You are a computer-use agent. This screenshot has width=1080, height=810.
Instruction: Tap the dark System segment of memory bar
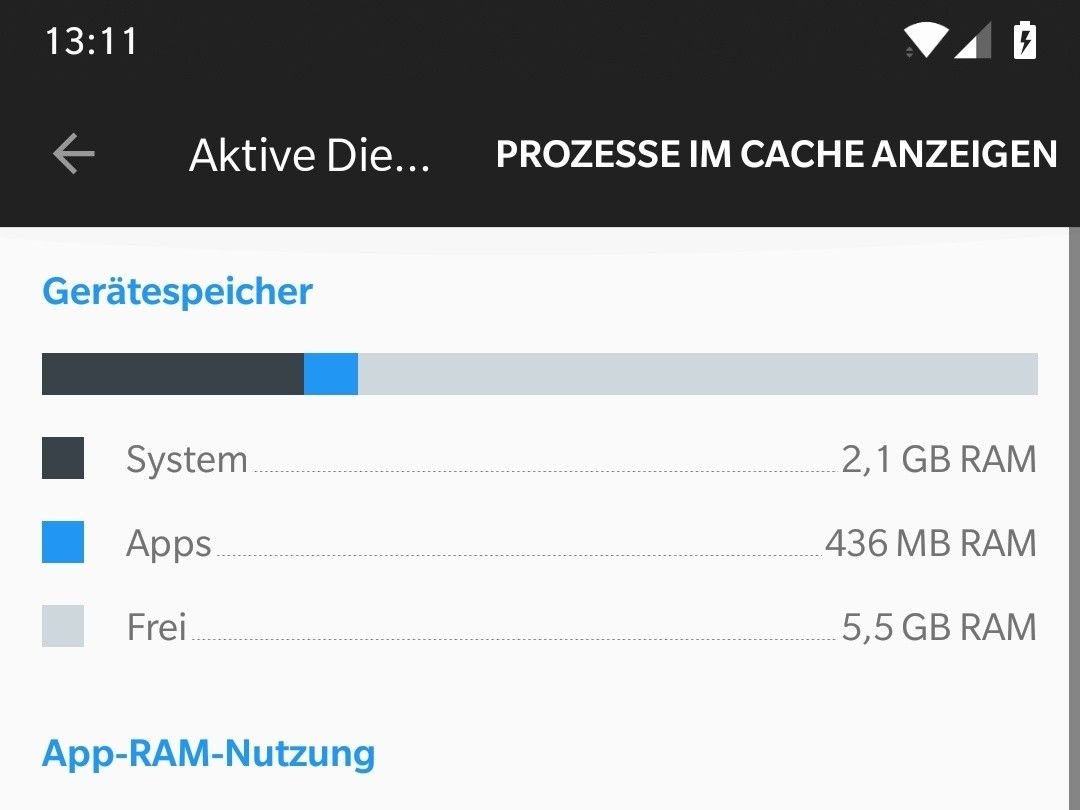point(173,374)
